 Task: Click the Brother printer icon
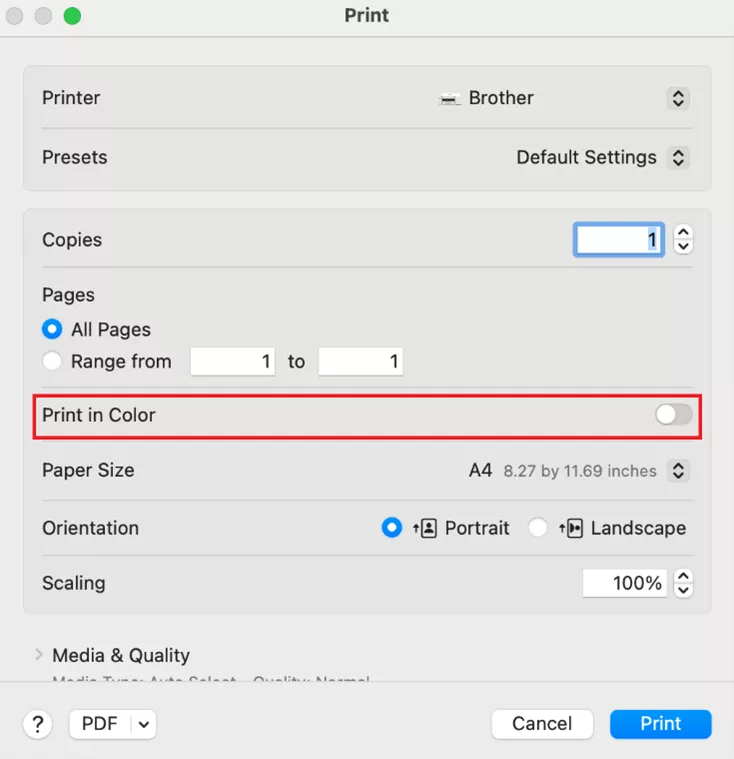coord(449,99)
